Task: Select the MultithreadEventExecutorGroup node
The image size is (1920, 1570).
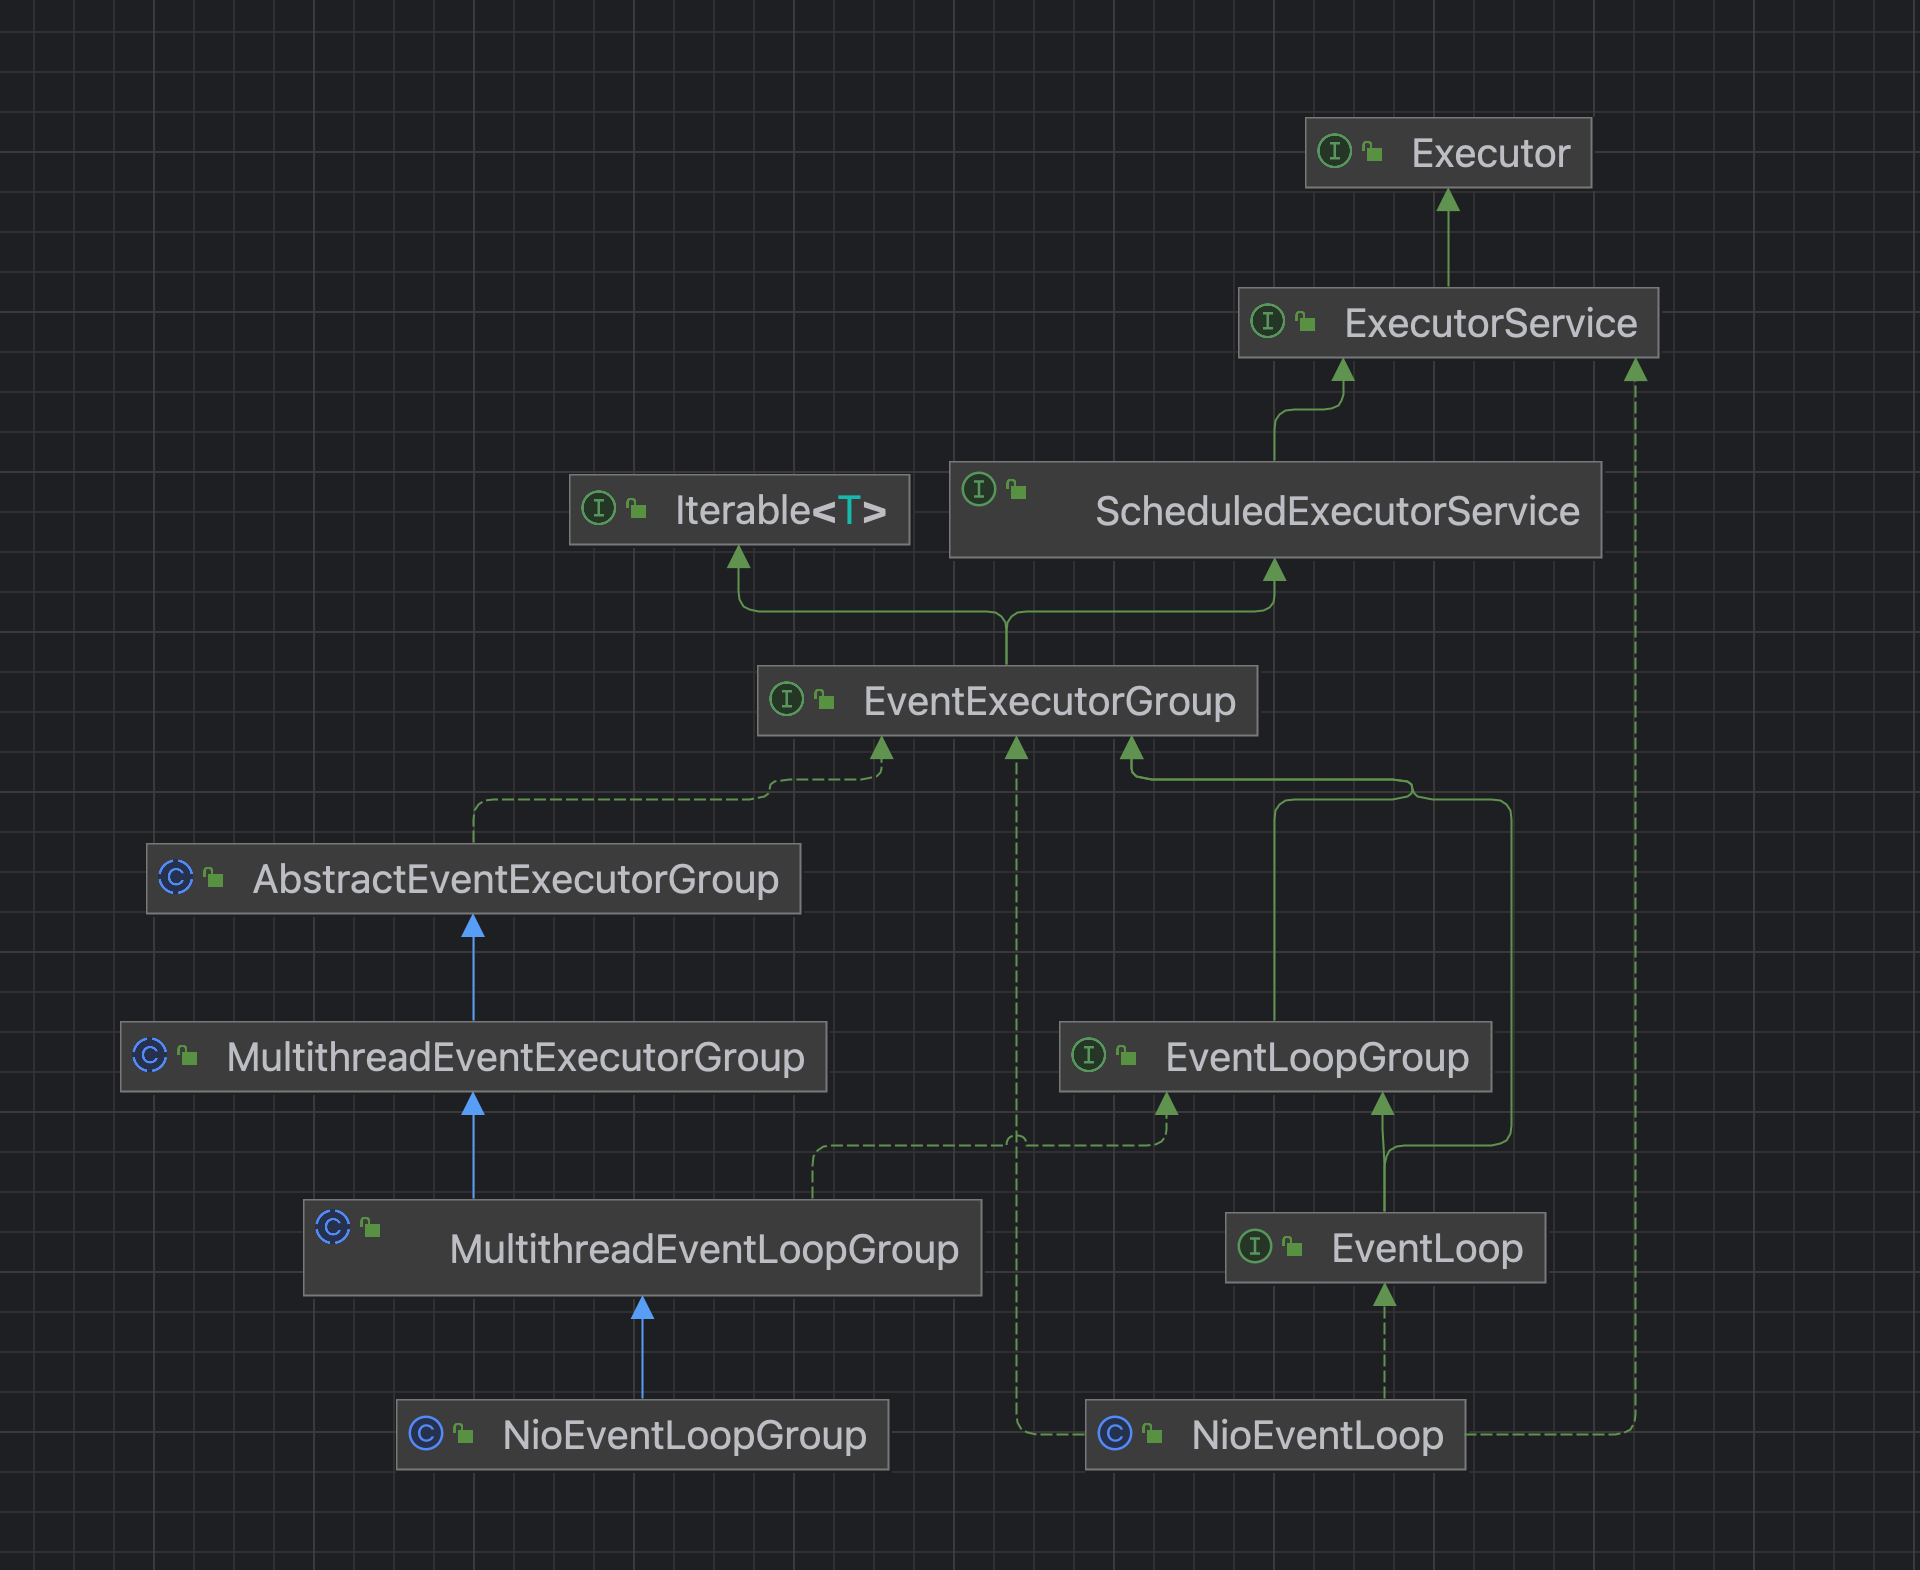Action: [515, 1058]
